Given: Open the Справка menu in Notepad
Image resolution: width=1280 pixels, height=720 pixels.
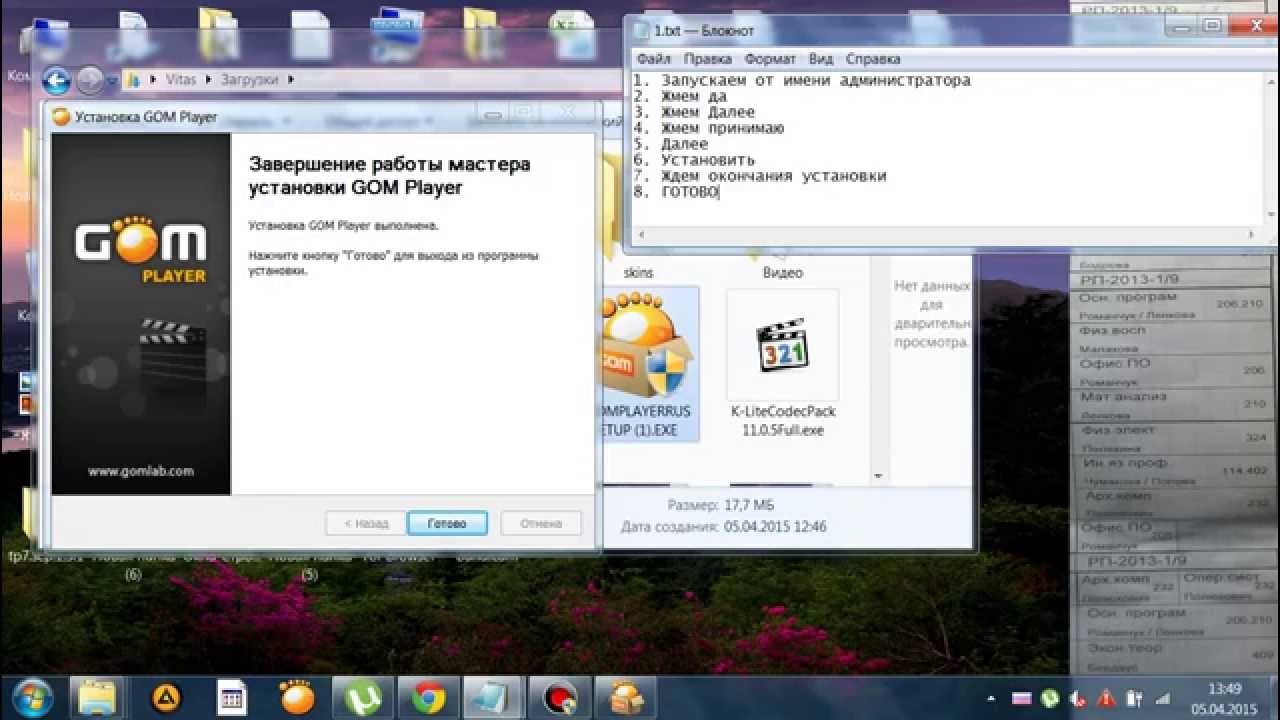Looking at the screenshot, I should click(873, 59).
